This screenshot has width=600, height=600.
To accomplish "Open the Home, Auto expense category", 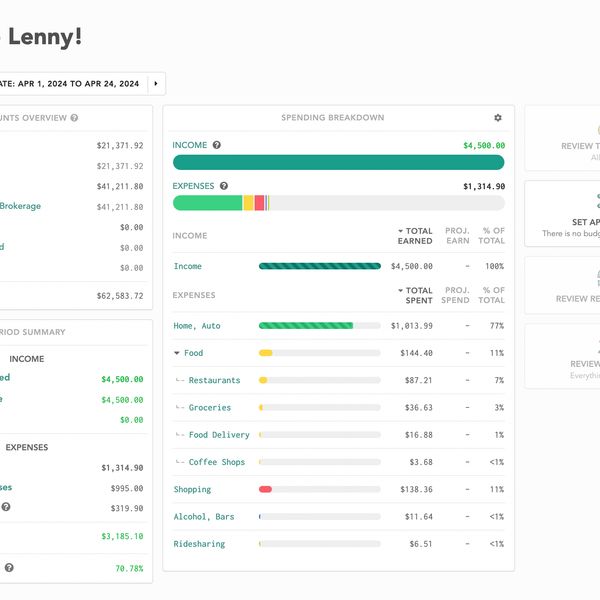I will click(x=197, y=326).
